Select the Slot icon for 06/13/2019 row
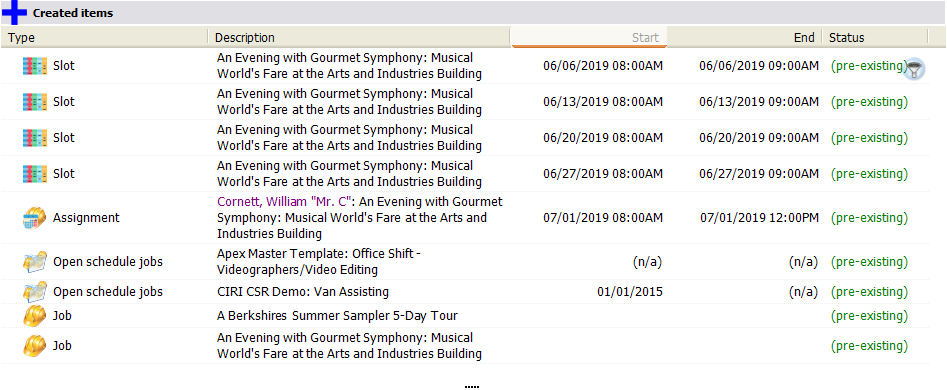 point(34,102)
